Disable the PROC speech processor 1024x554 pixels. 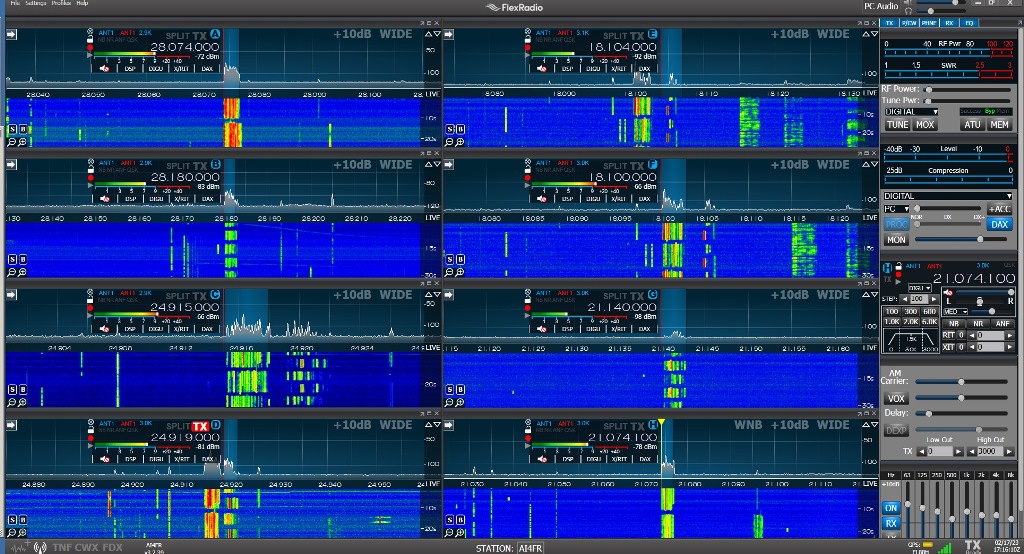(x=896, y=225)
